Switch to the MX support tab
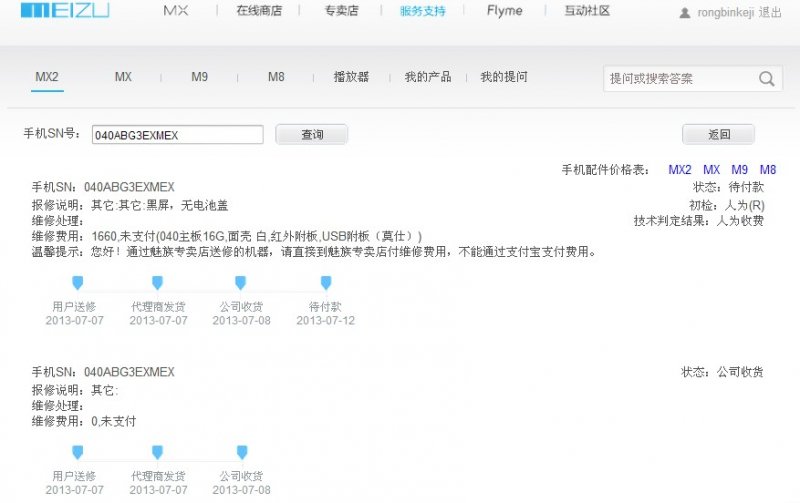 (x=123, y=77)
